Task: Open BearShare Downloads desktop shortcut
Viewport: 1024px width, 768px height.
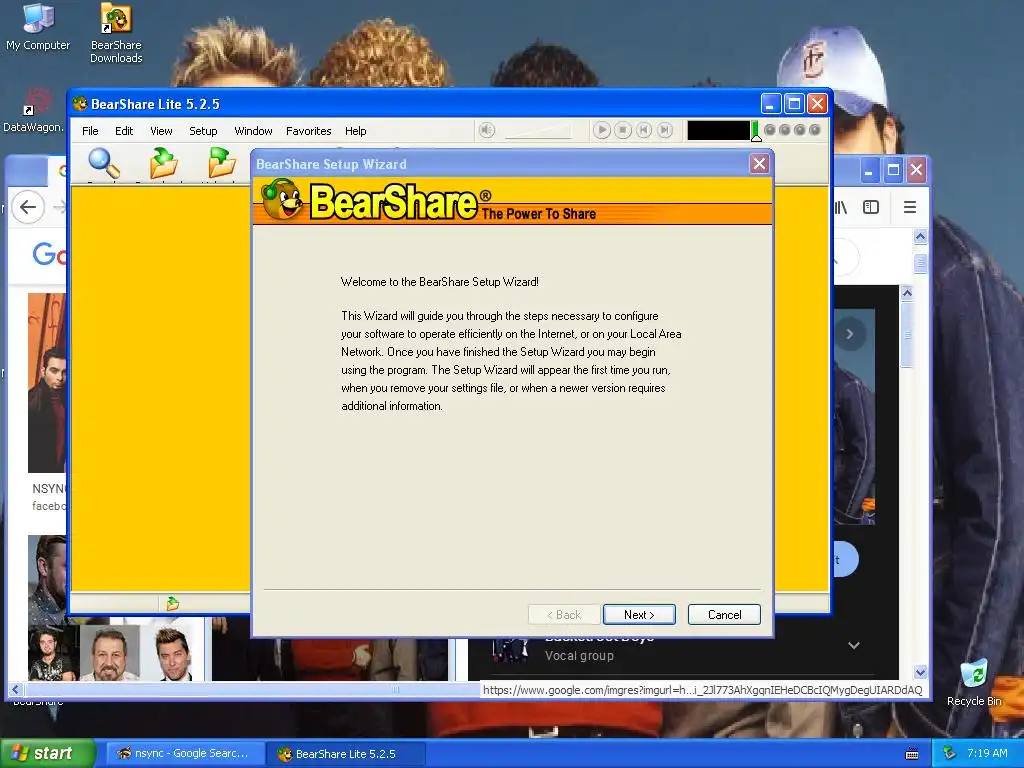Action: click(x=116, y=33)
